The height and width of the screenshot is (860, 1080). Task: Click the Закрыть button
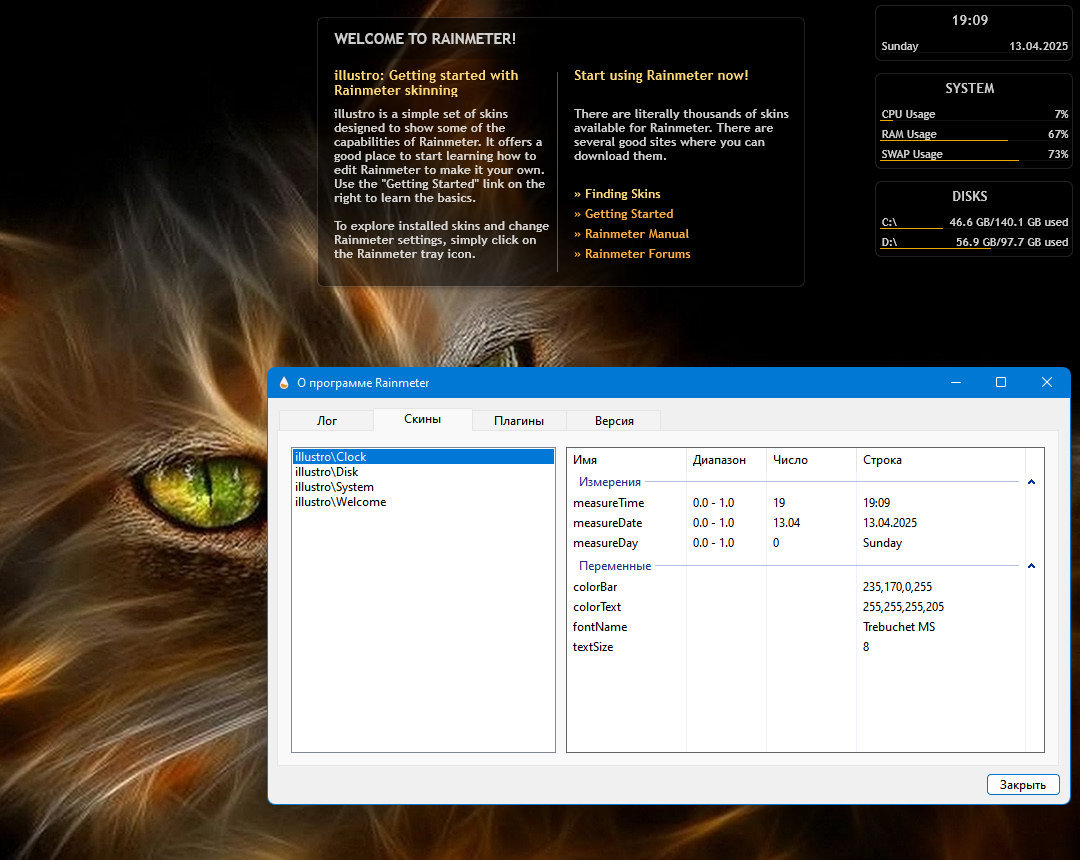click(1023, 784)
